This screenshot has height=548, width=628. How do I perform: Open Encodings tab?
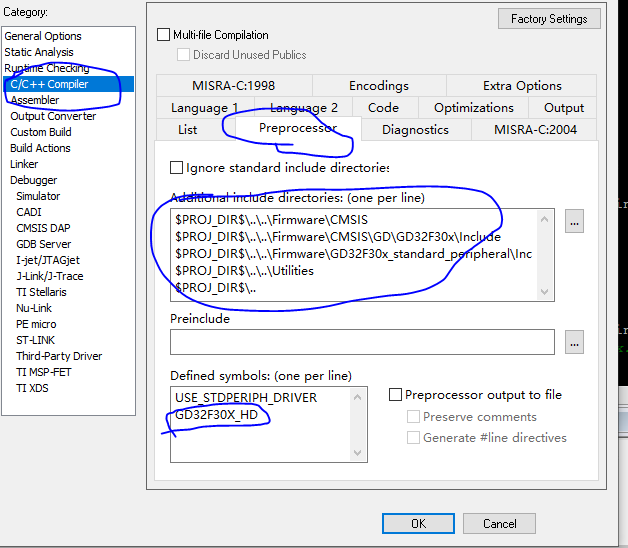click(379, 86)
